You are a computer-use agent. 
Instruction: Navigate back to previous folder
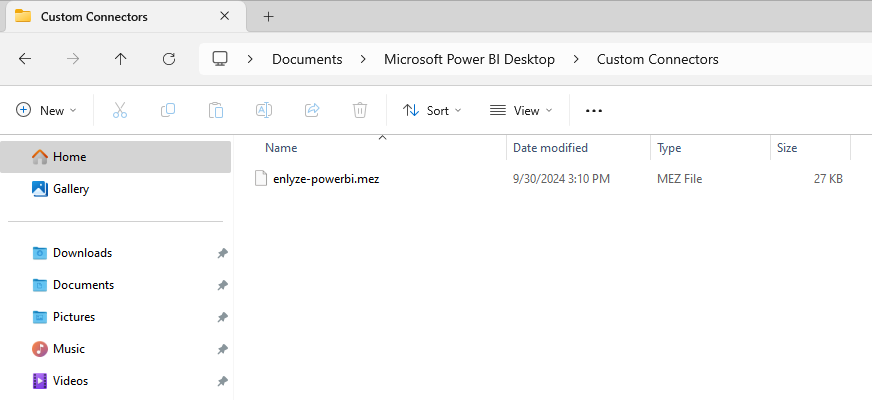click(x=25, y=59)
